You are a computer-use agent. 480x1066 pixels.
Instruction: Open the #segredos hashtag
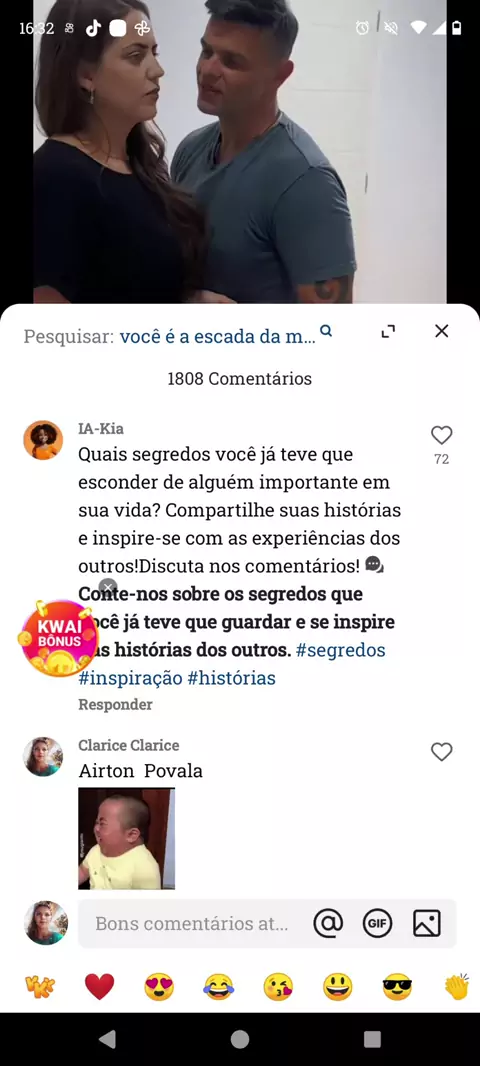pyautogui.click(x=341, y=650)
